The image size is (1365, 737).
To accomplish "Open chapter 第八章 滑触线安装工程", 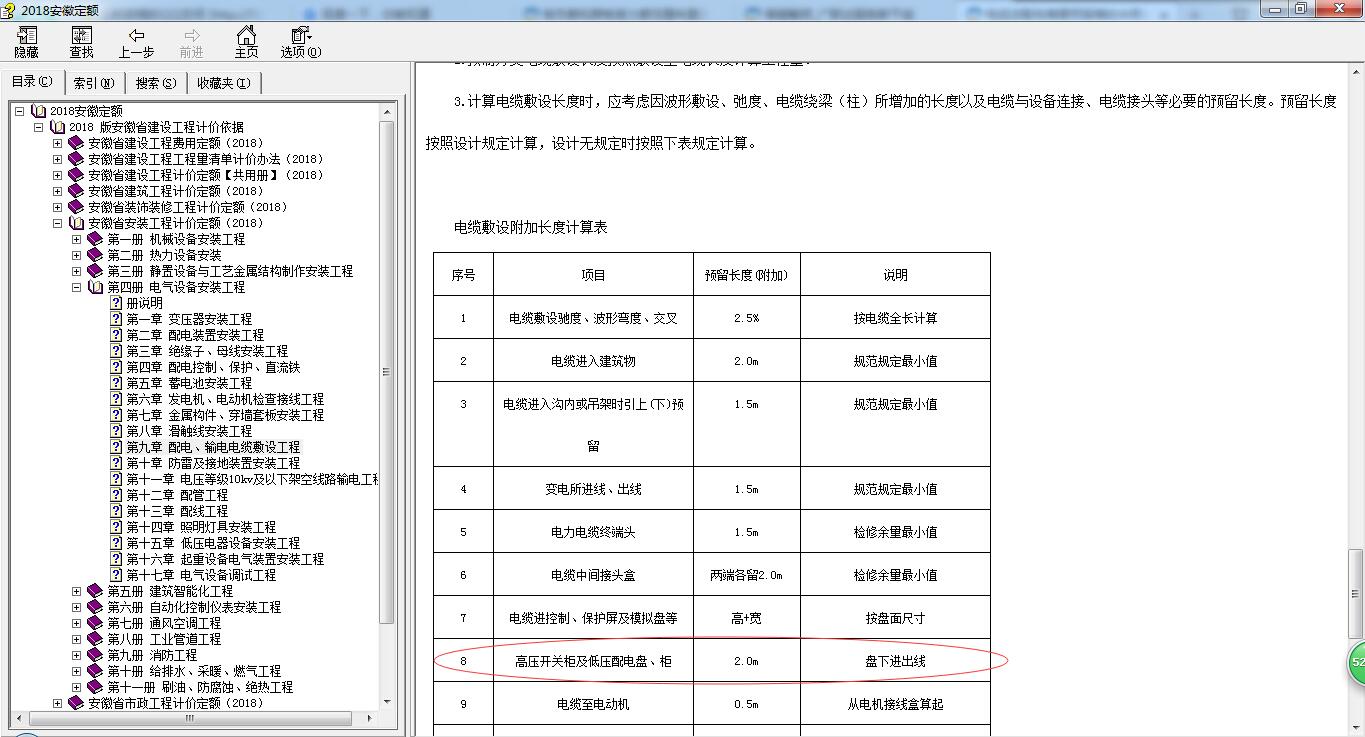I will pos(189,431).
